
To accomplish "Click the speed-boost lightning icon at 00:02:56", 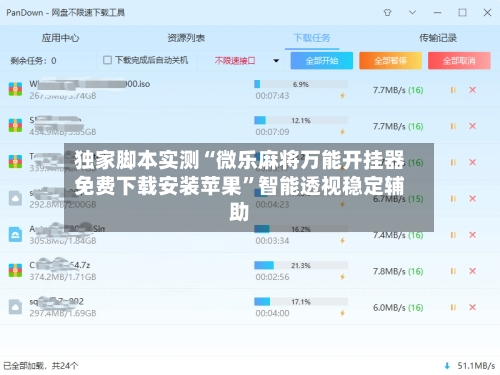I will click(x=342, y=277).
